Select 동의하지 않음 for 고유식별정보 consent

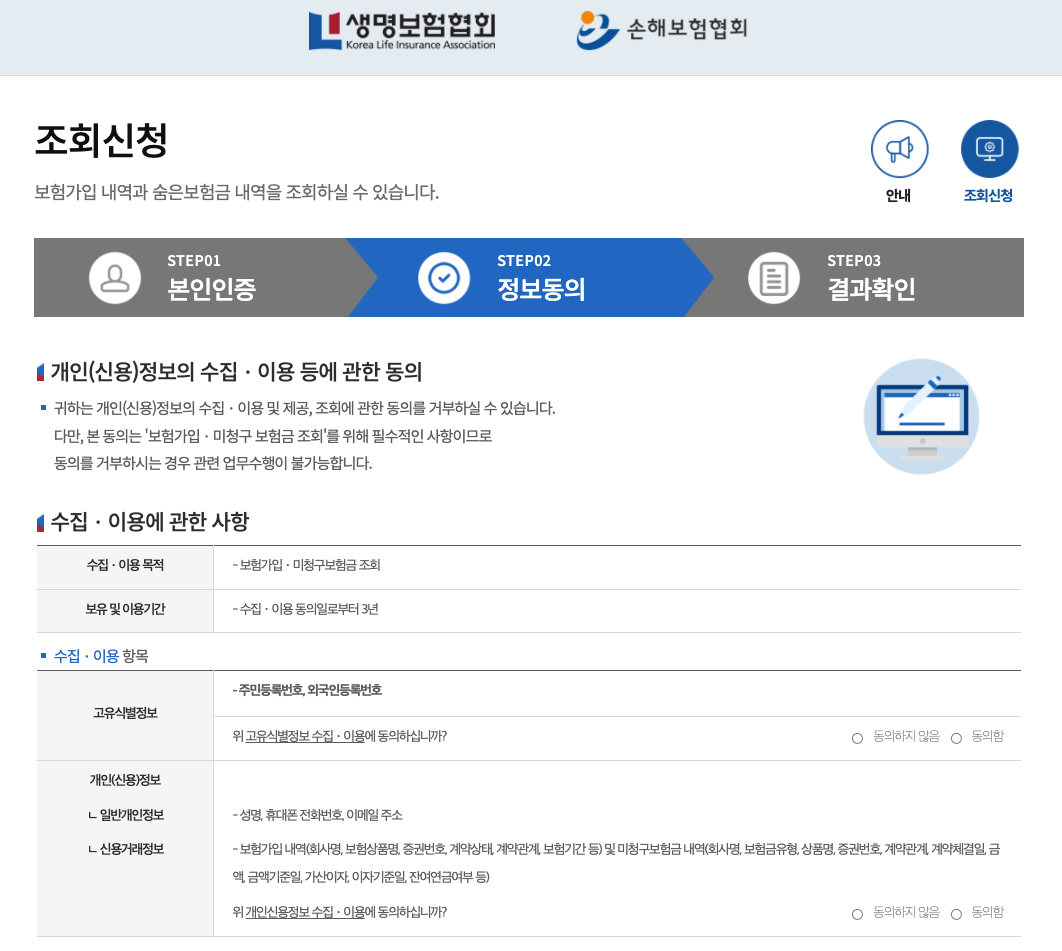coord(857,737)
